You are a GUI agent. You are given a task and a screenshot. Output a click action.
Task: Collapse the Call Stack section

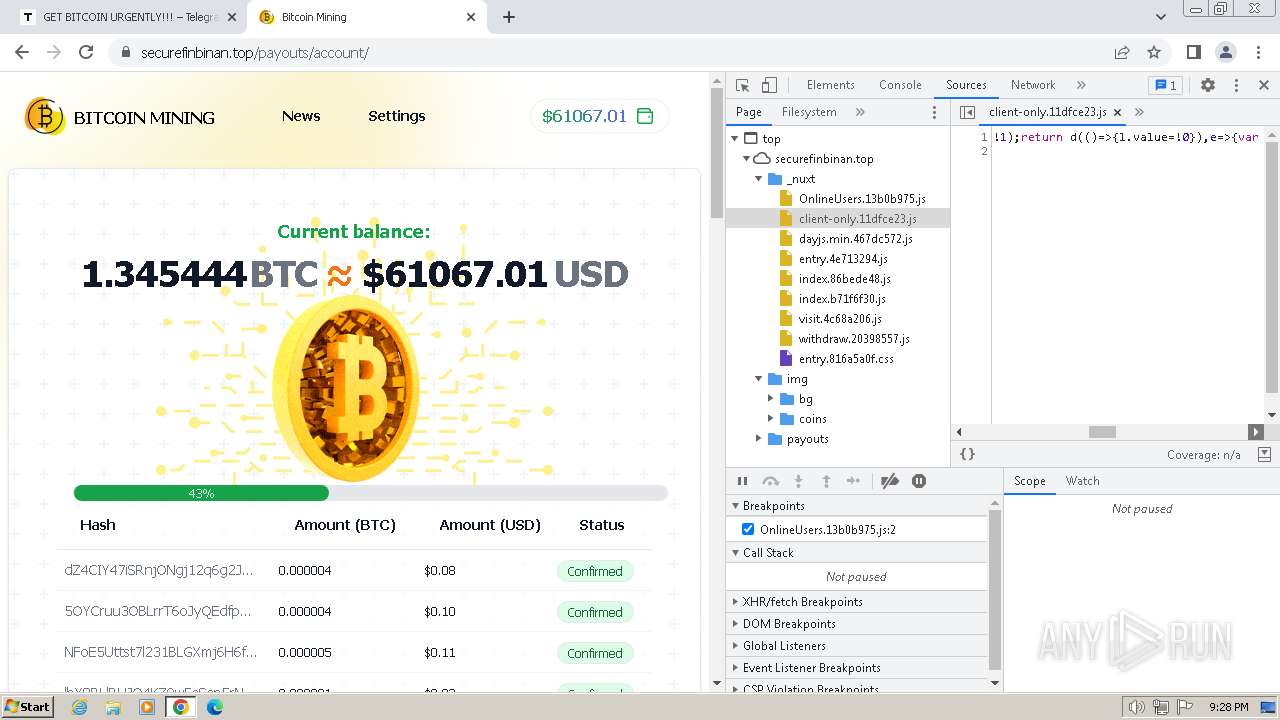[857, 553]
